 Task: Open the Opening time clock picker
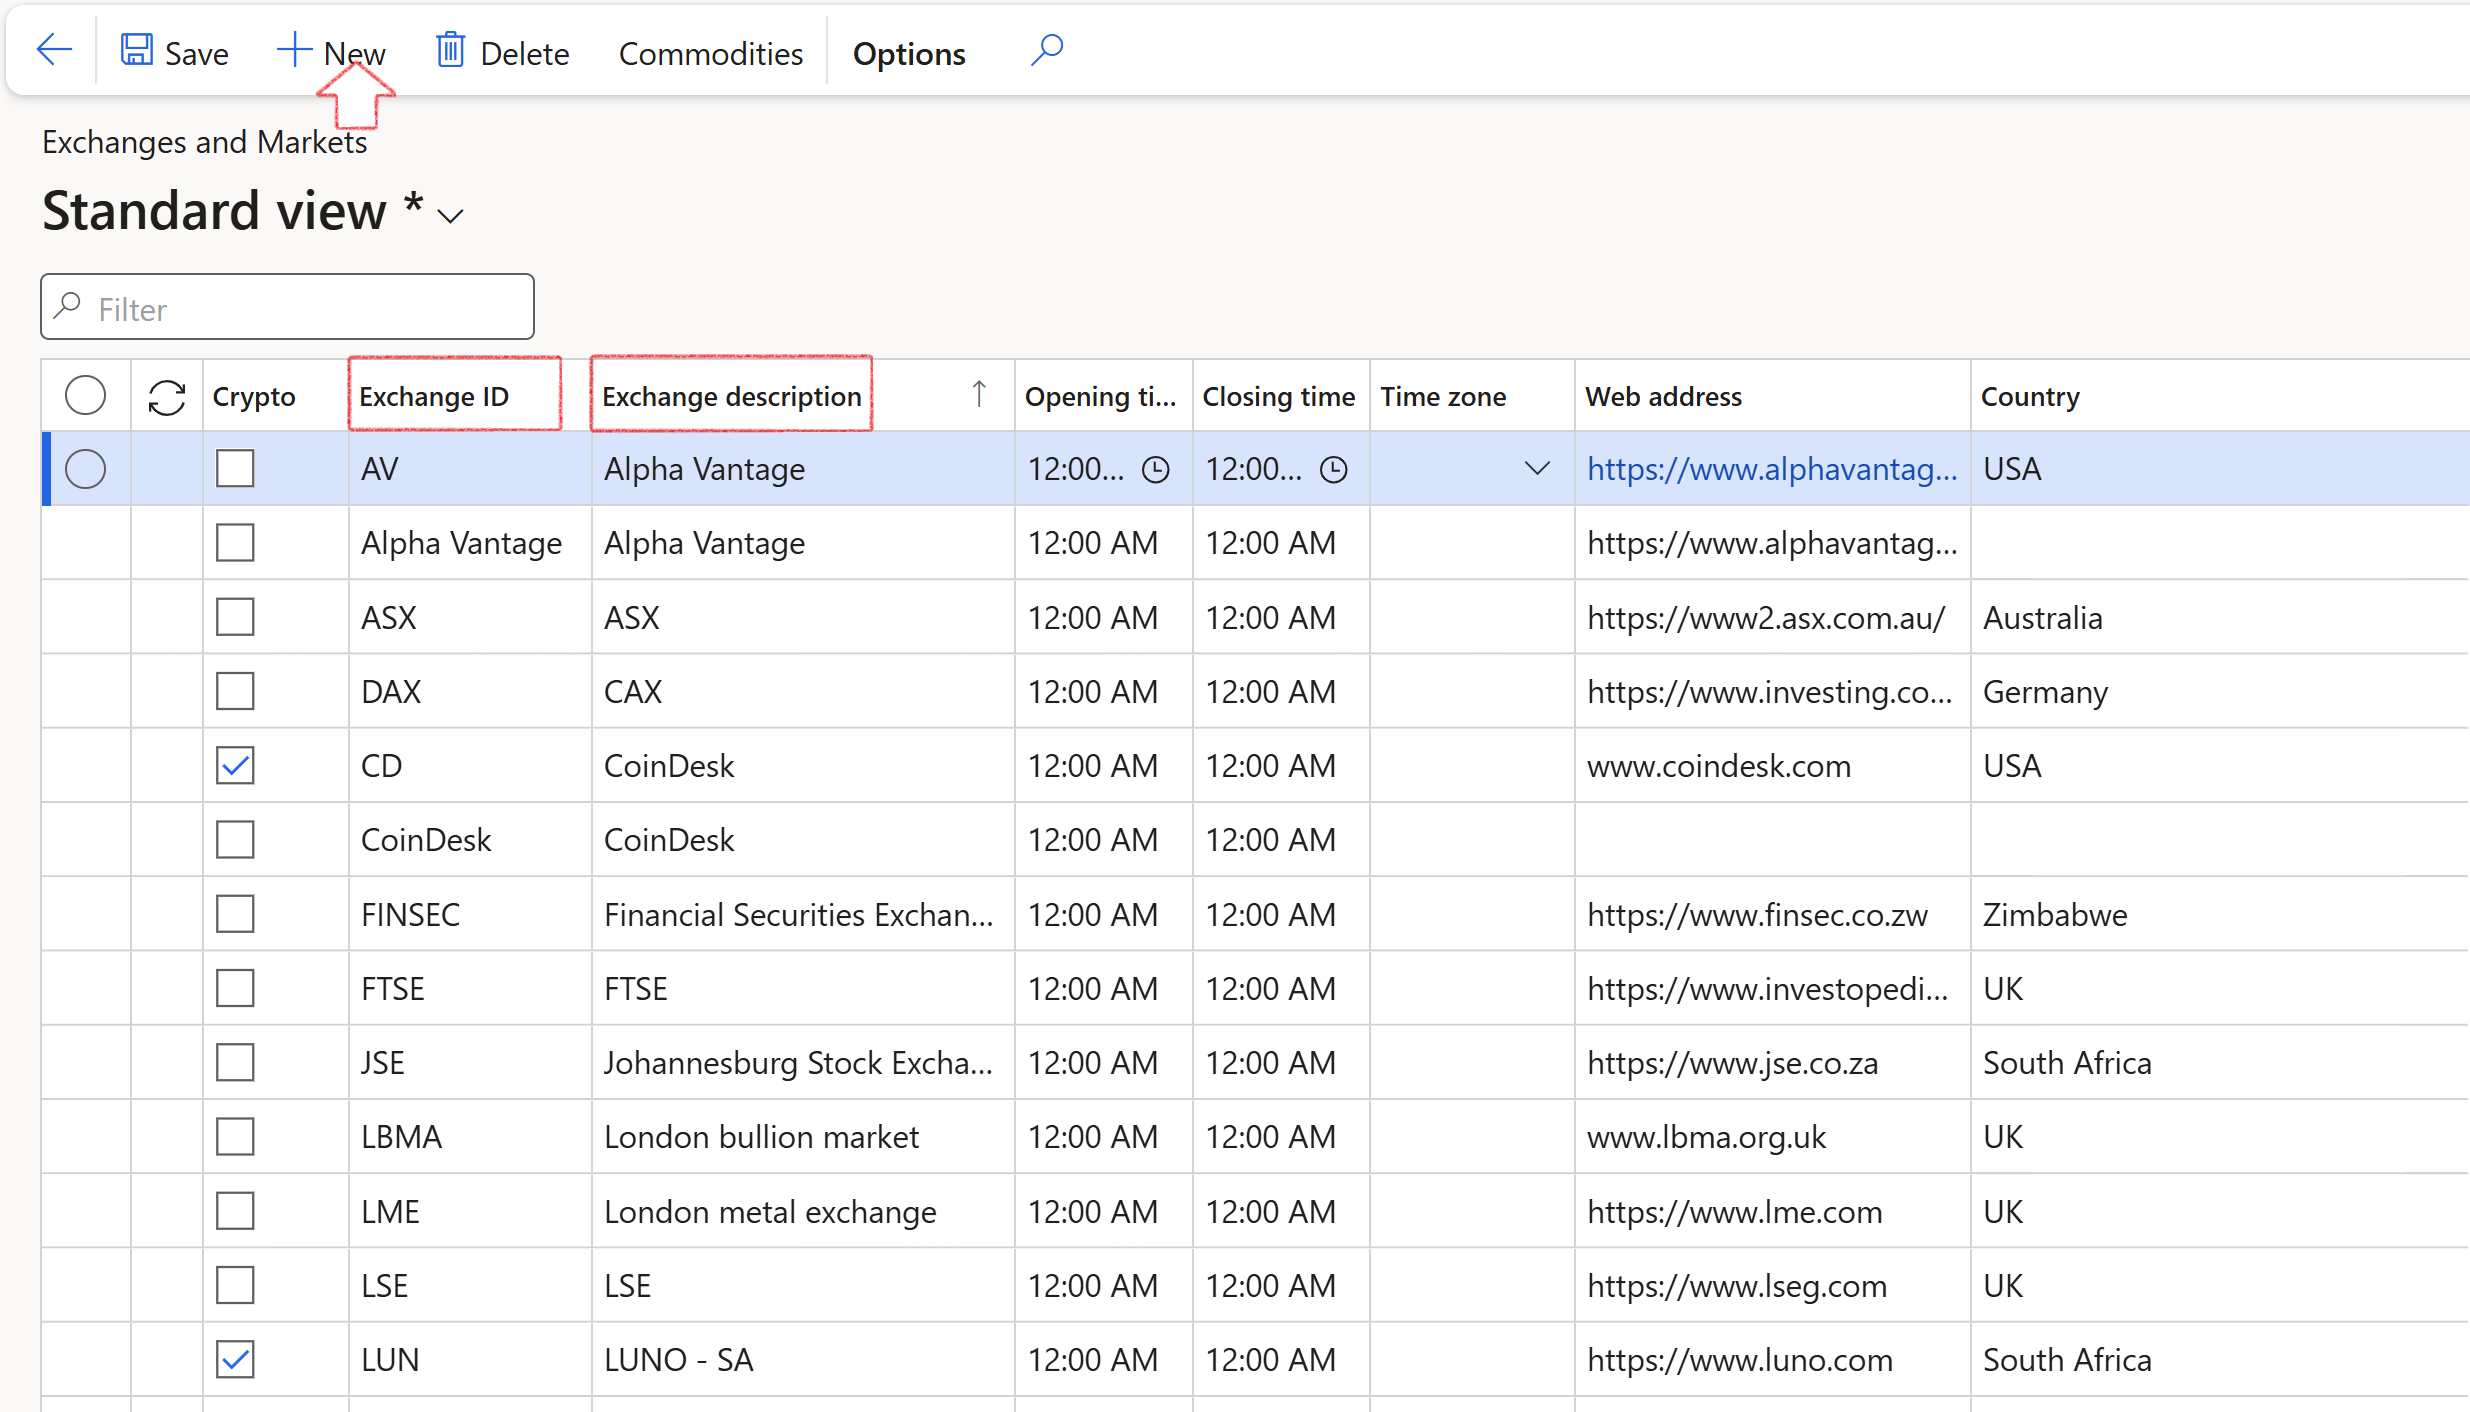(1156, 469)
